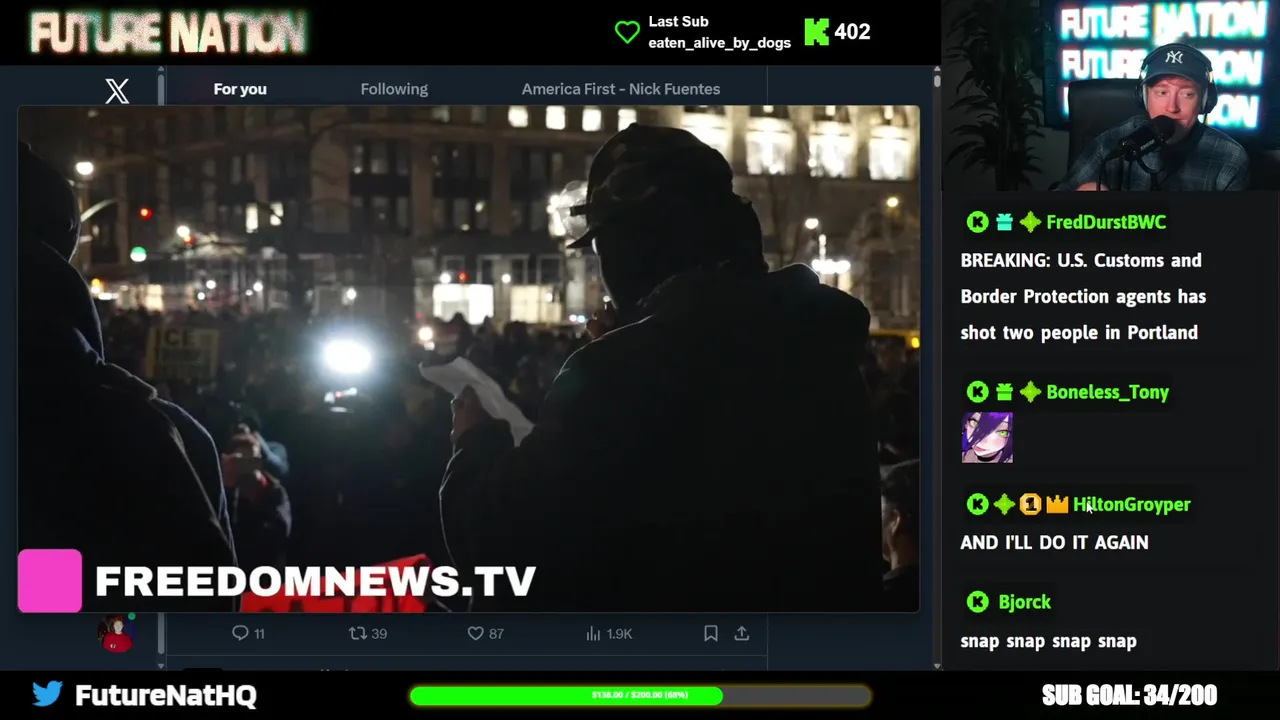Click the Twitter bird icon in footer
This screenshot has height=720, width=1280.
click(47, 694)
